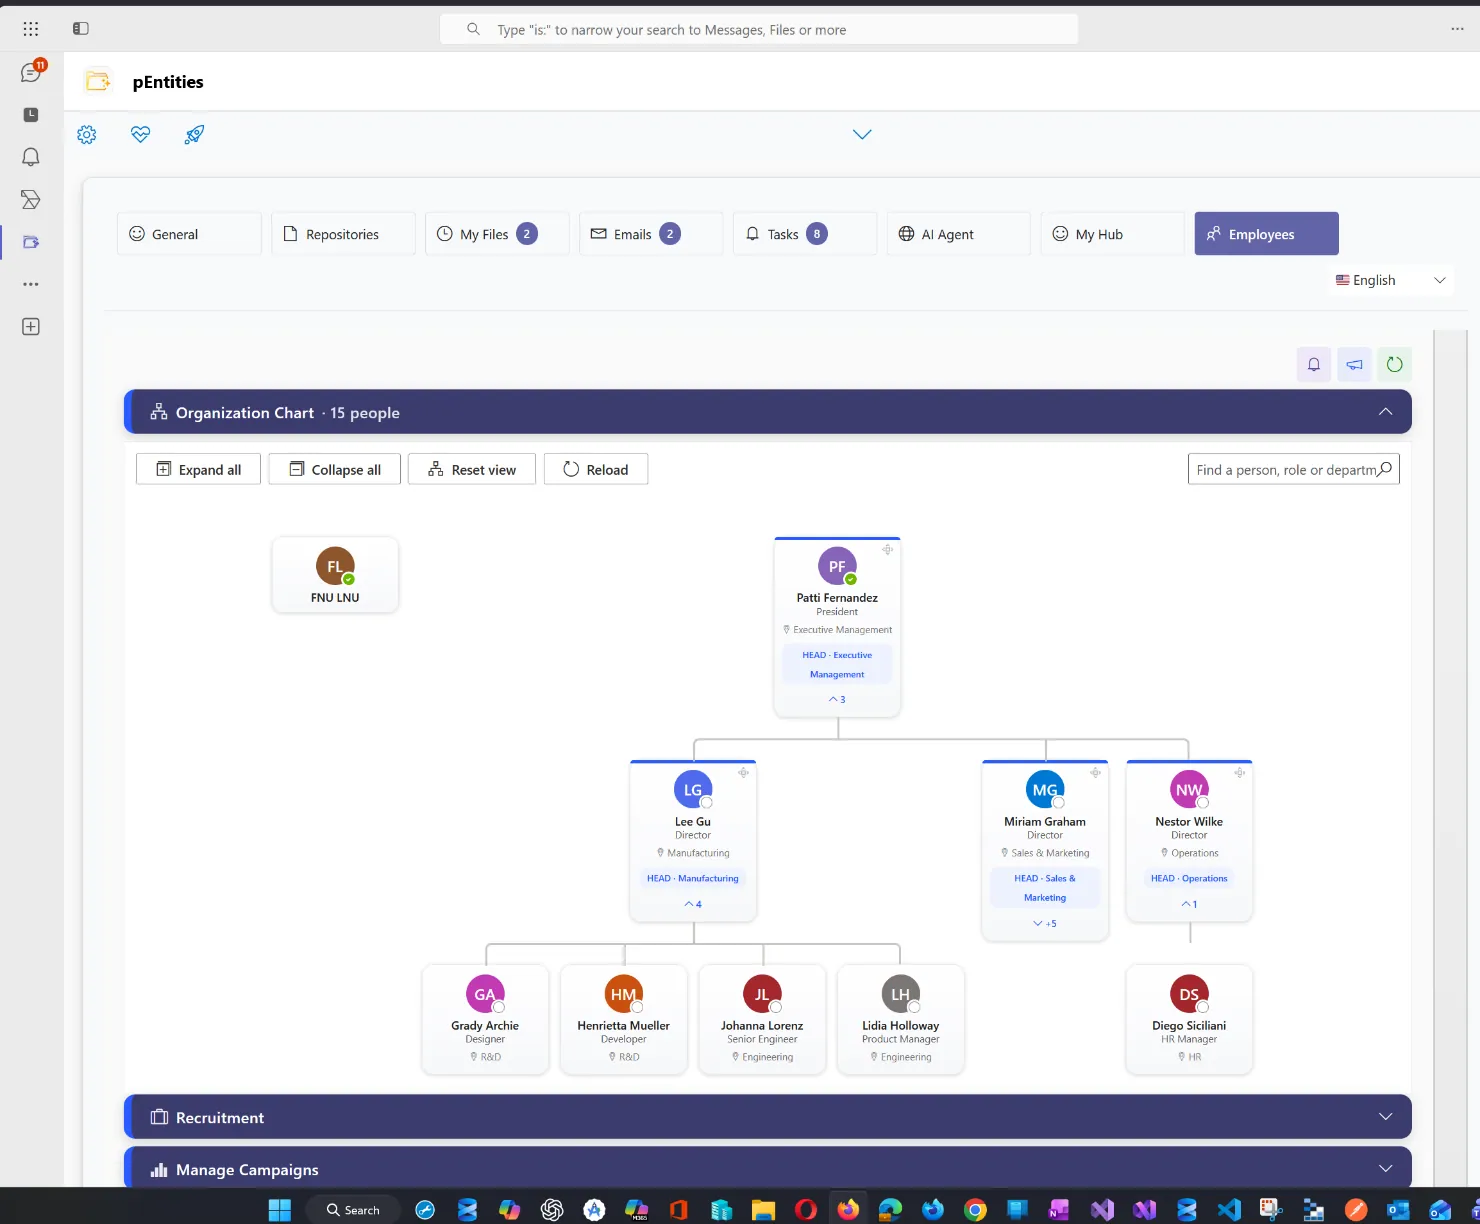Viewport: 1480px width, 1224px height.
Task: Click the Expand all button
Action: pyautogui.click(x=198, y=469)
